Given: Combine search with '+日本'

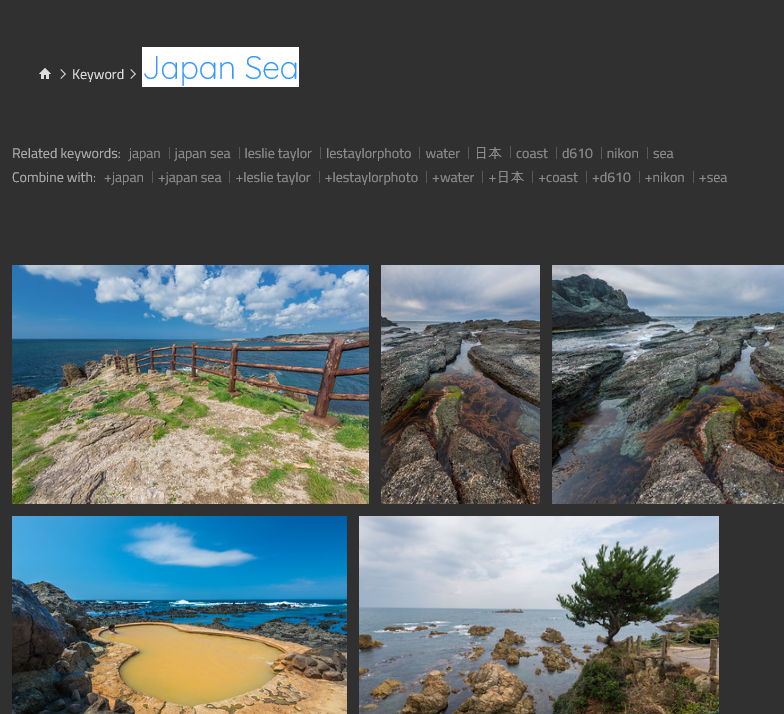Looking at the screenshot, I should [x=506, y=177].
